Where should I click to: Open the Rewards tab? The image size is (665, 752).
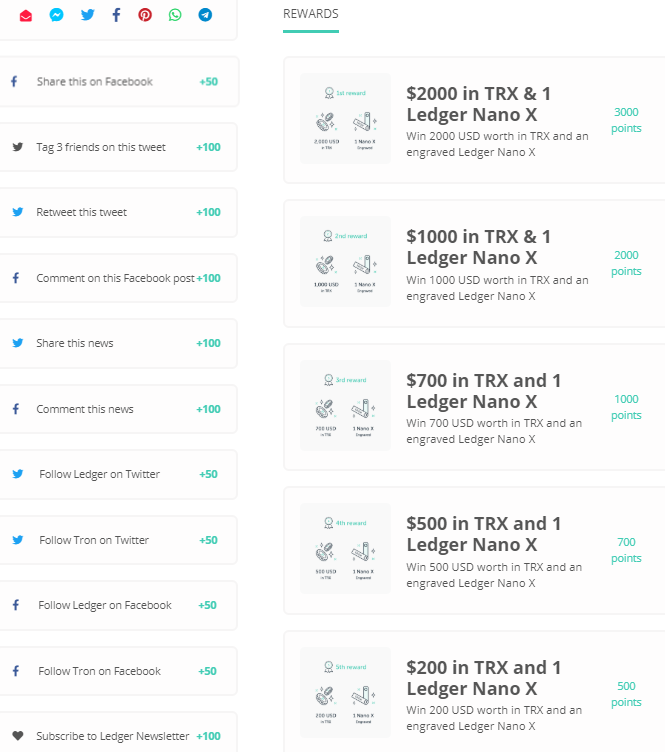(311, 15)
